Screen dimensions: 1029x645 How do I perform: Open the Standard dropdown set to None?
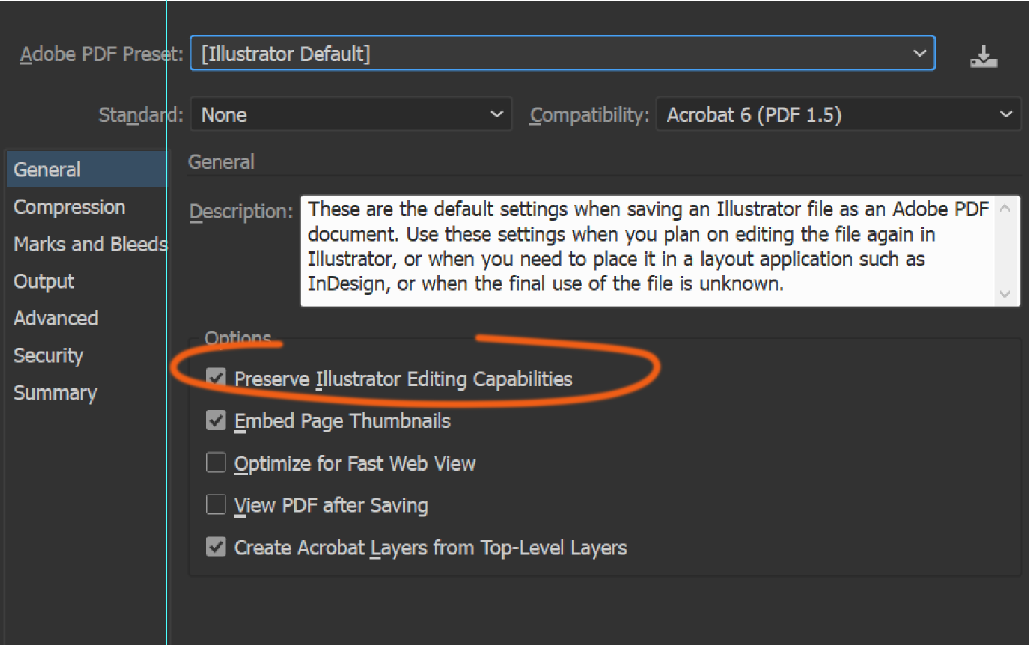tap(350, 115)
